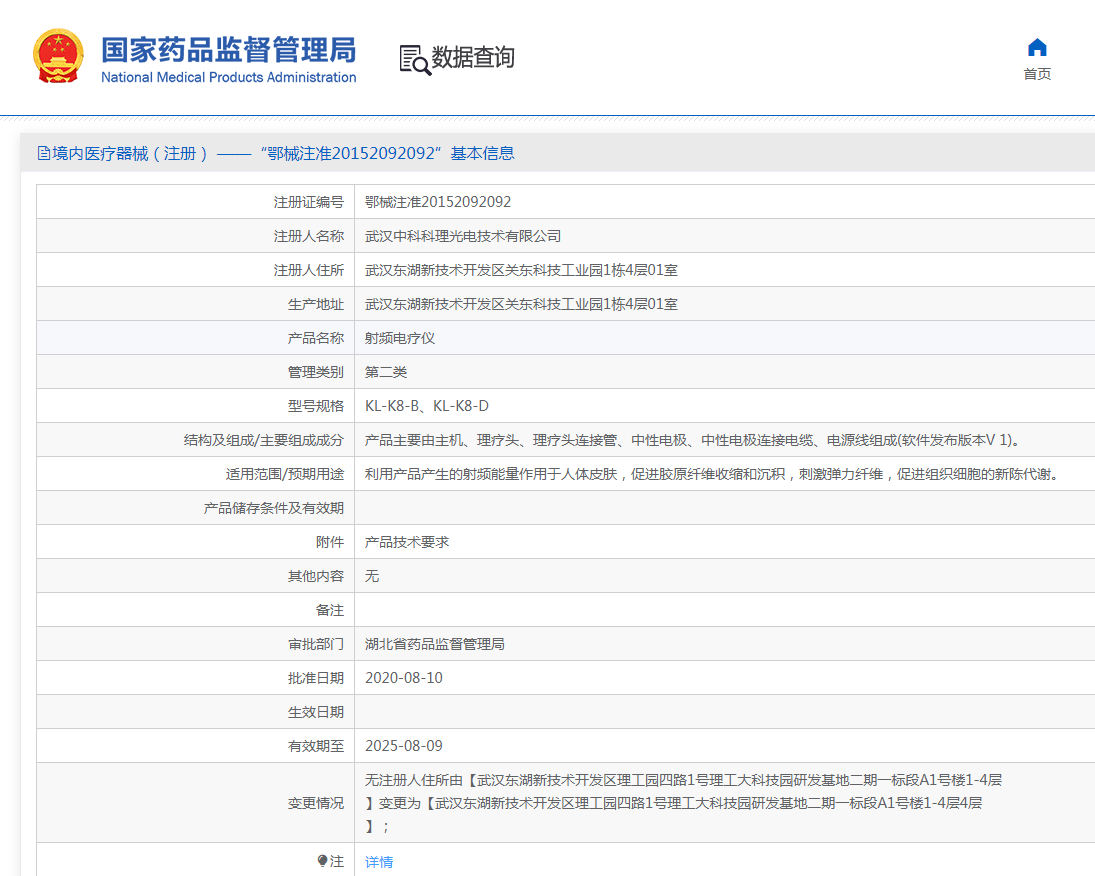Click approval department 湖北省药品监督管理局
Screen dimensions: 1095x876
[x=434, y=644]
